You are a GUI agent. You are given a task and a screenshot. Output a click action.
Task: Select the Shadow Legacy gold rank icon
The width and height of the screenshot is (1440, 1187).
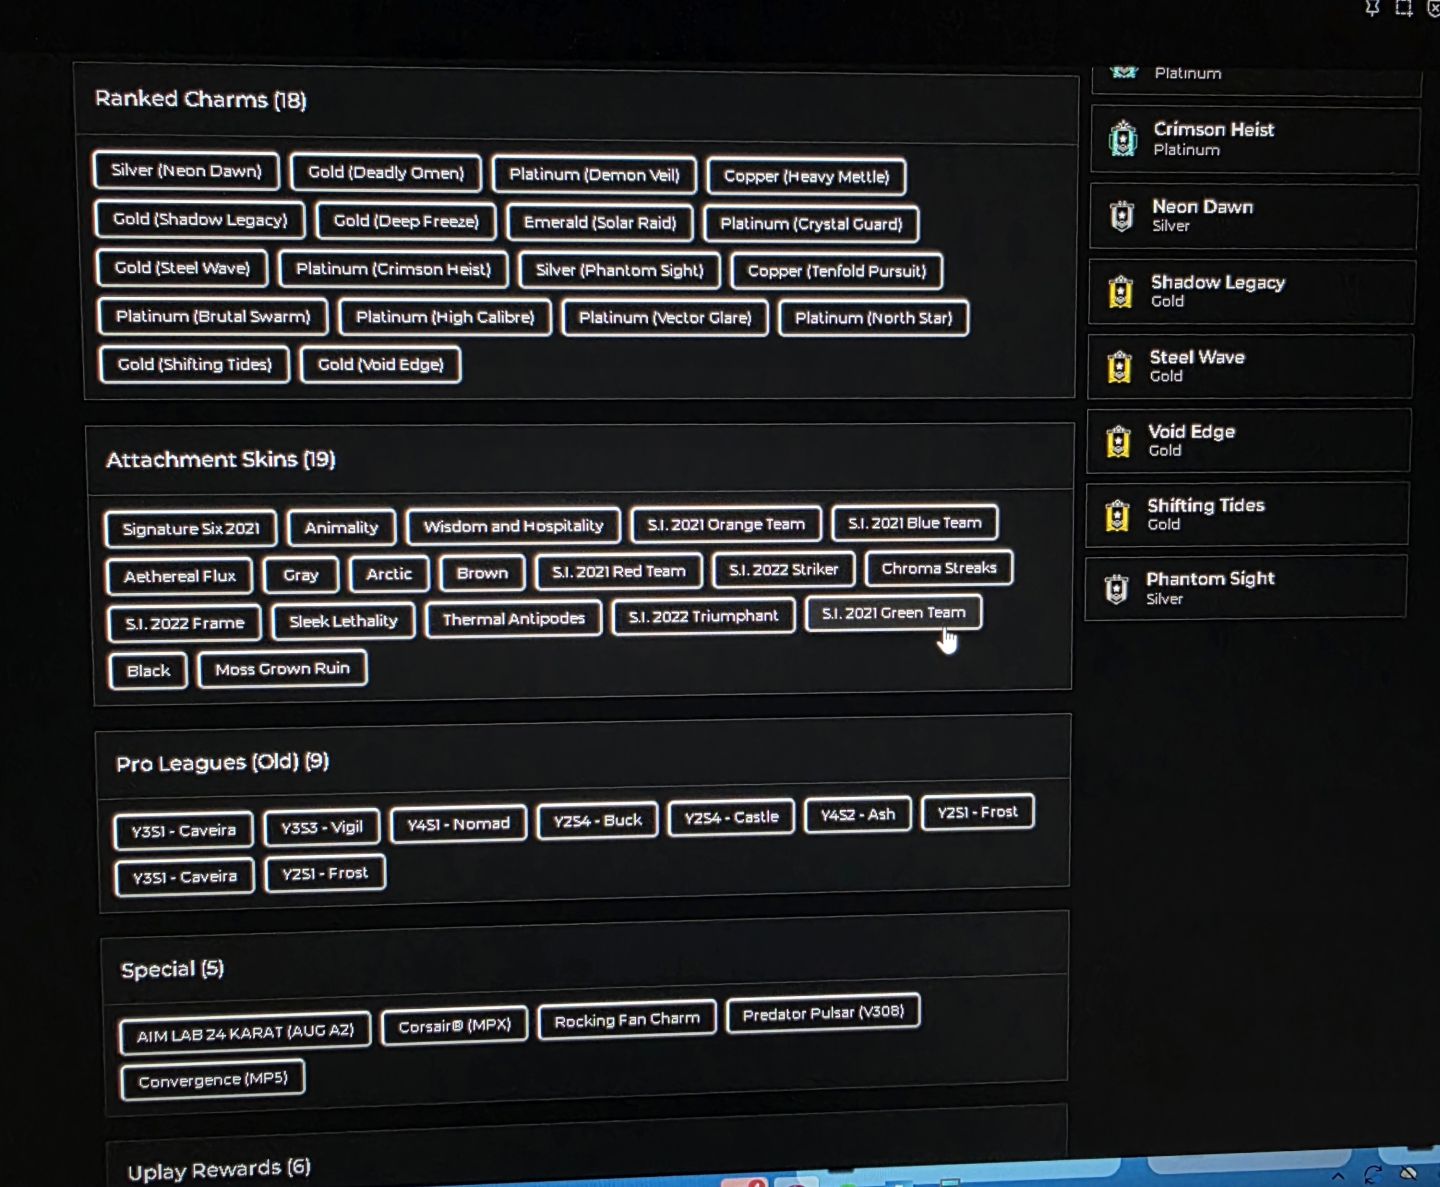(1121, 291)
